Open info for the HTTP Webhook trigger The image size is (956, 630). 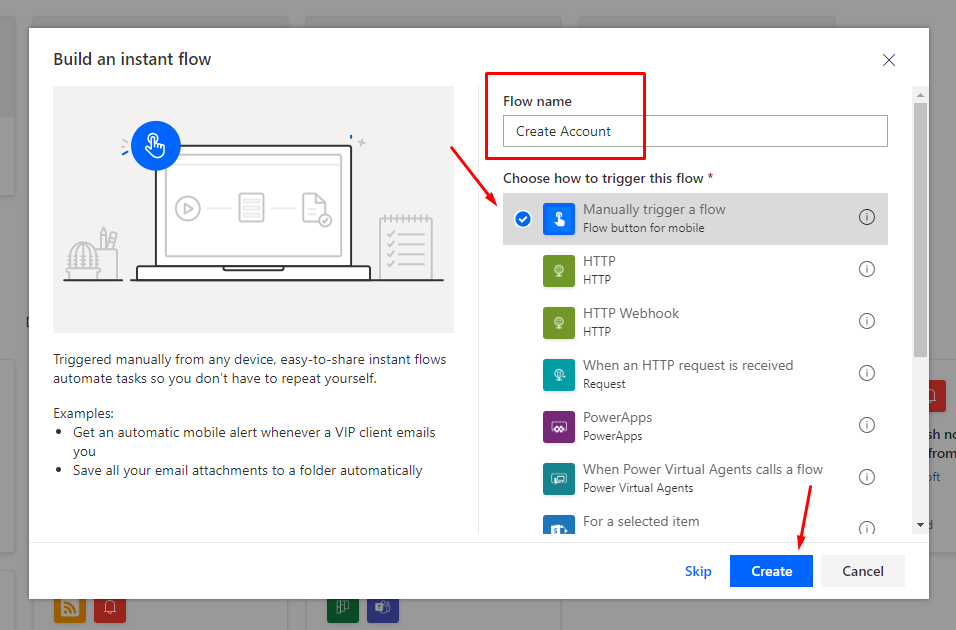click(866, 320)
